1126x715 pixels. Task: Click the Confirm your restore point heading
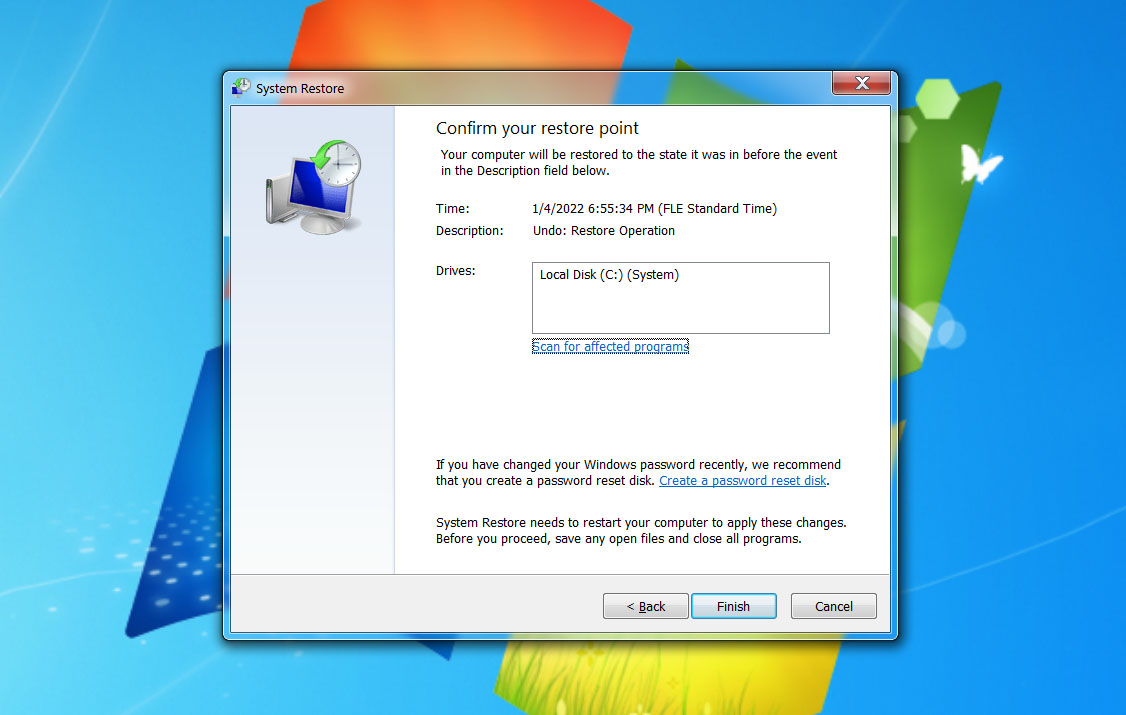point(537,128)
